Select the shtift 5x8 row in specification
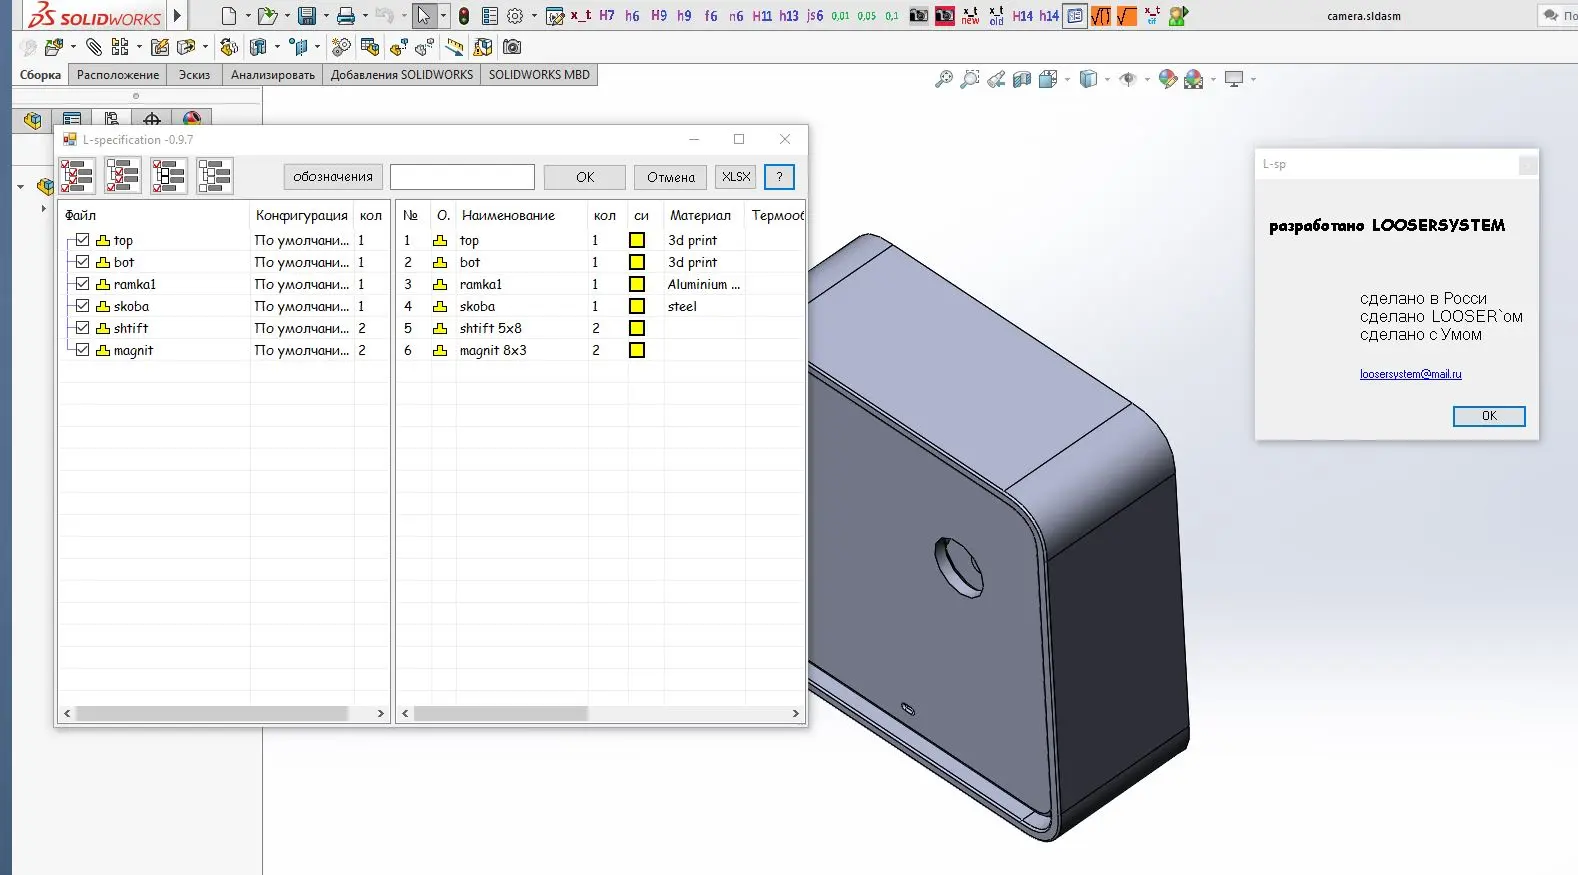 [x=601, y=328]
